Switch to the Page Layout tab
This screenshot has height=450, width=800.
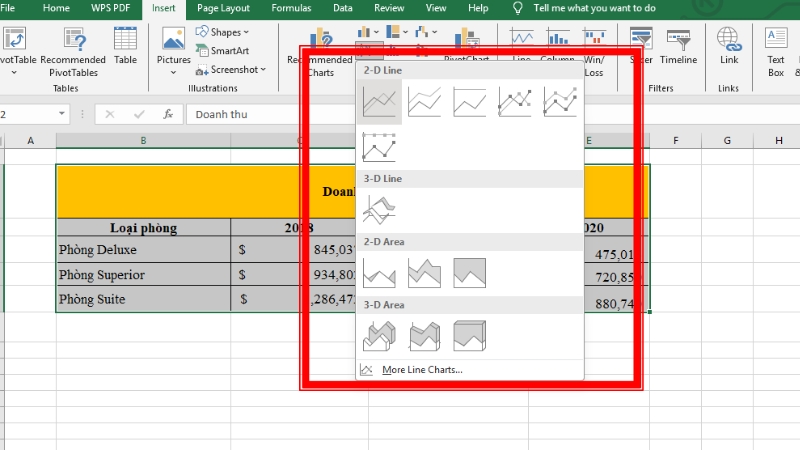tap(223, 8)
